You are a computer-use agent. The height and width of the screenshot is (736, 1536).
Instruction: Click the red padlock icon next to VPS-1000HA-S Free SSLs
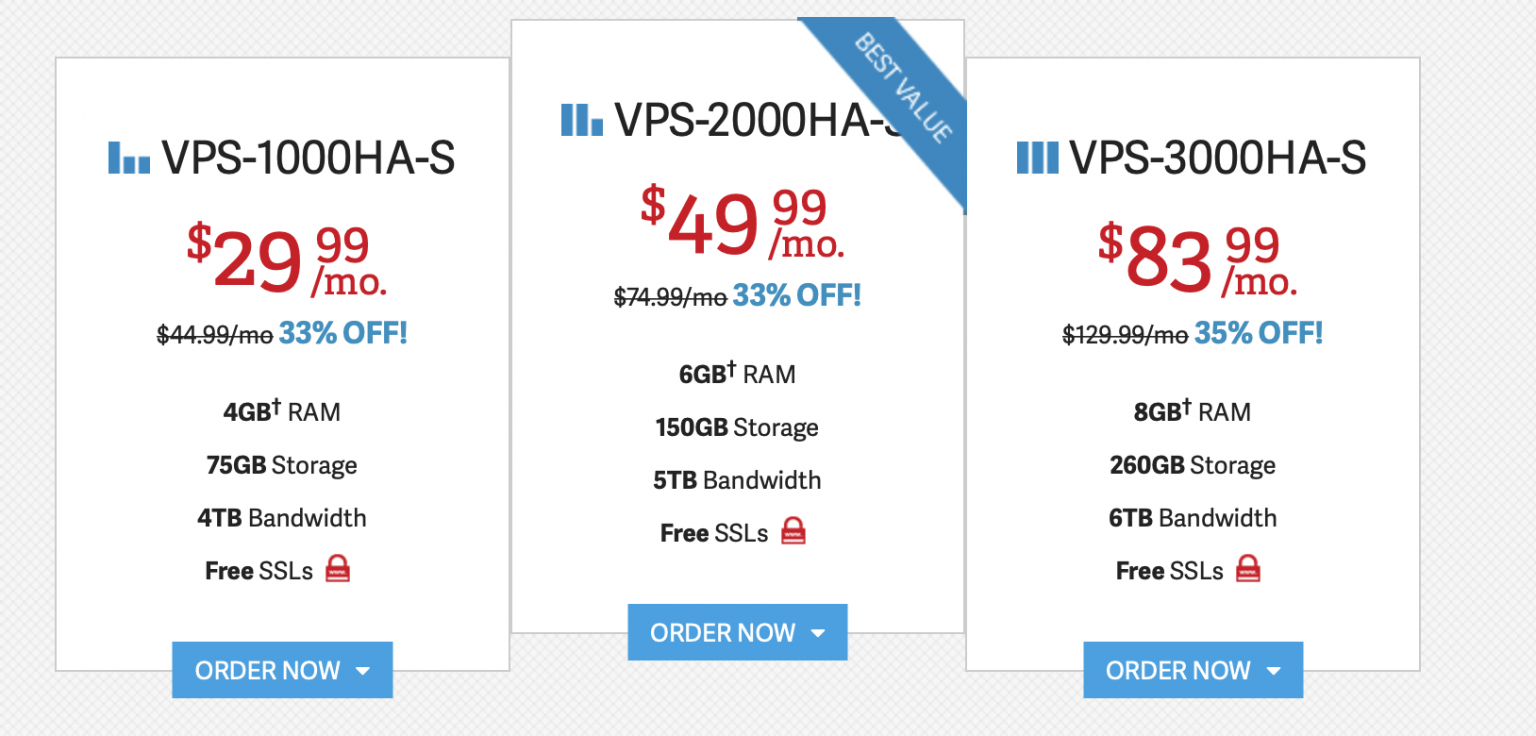pyautogui.click(x=337, y=568)
